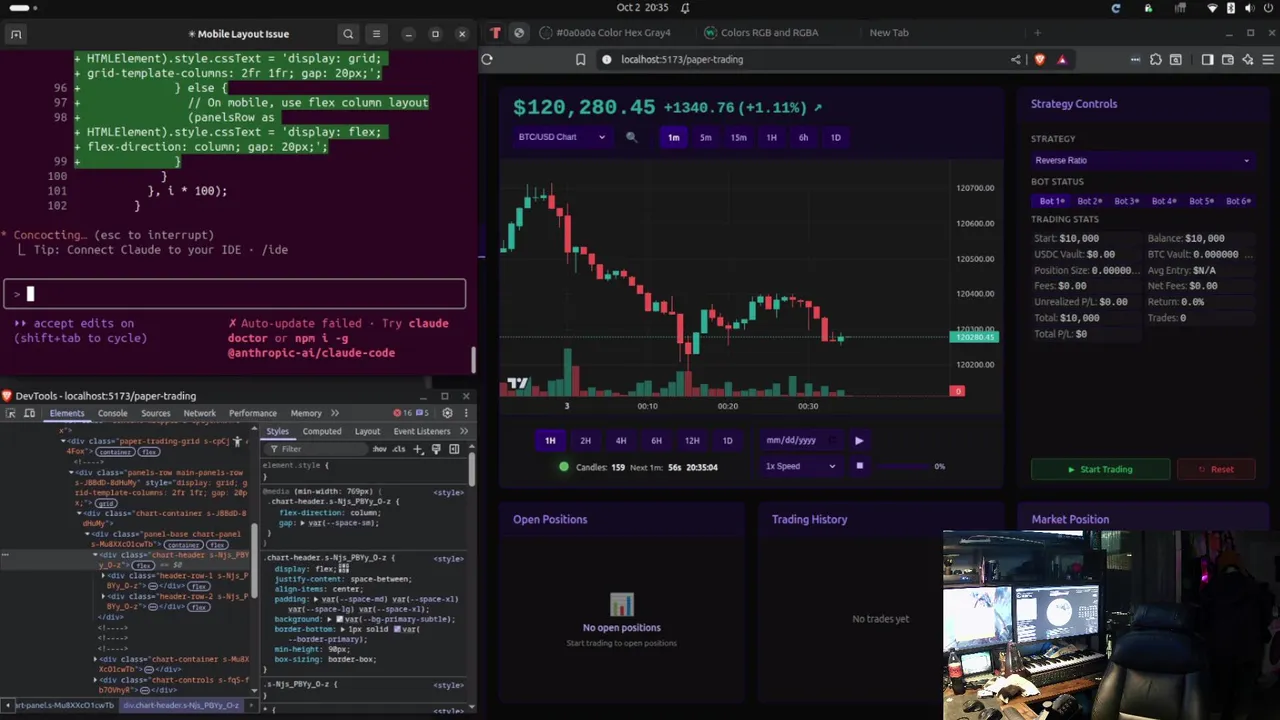The height and width of the screenshot is (720, 1280).
Task: Click the share icon in address bar
Action: click(1016, 59)
